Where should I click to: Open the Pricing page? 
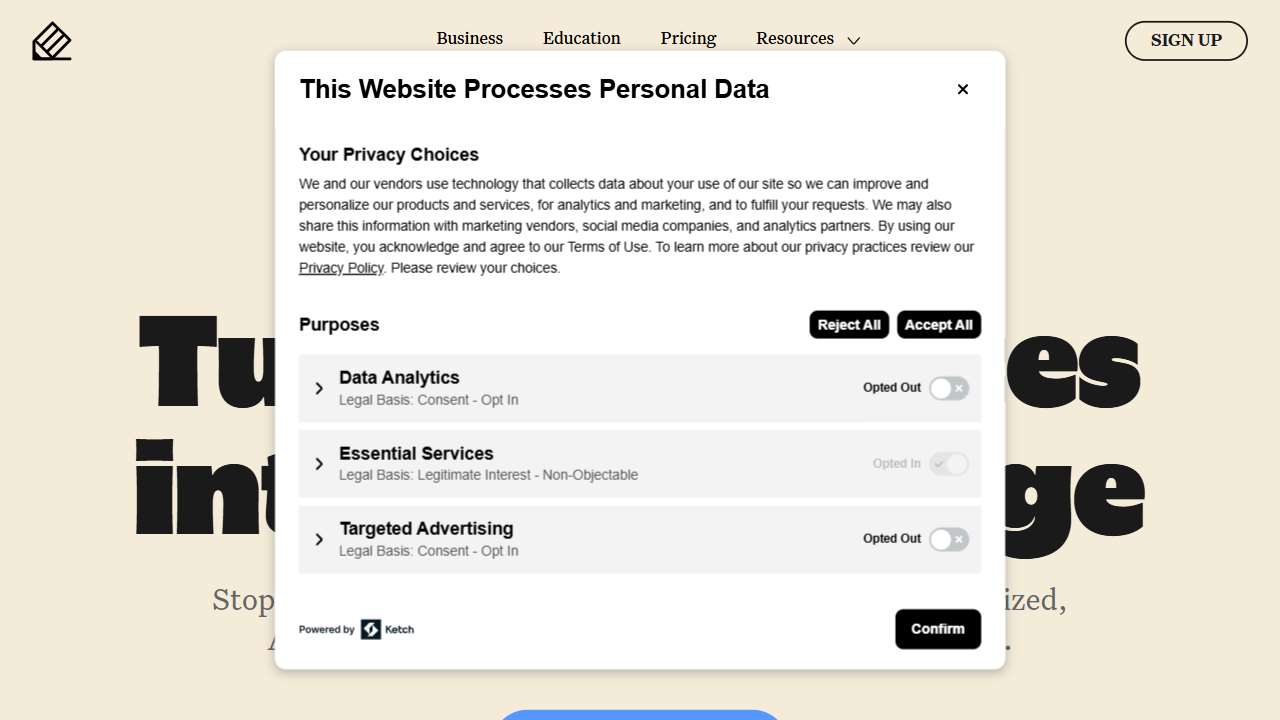(688, 39)
